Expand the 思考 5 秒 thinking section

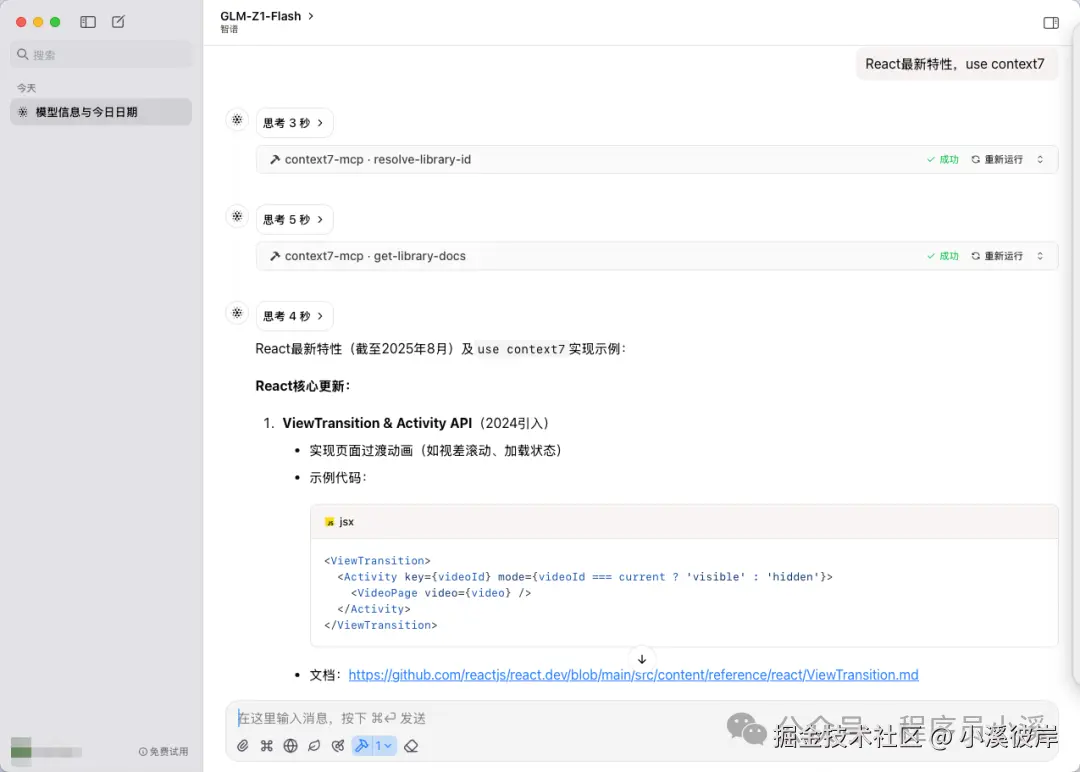(294, 219)
